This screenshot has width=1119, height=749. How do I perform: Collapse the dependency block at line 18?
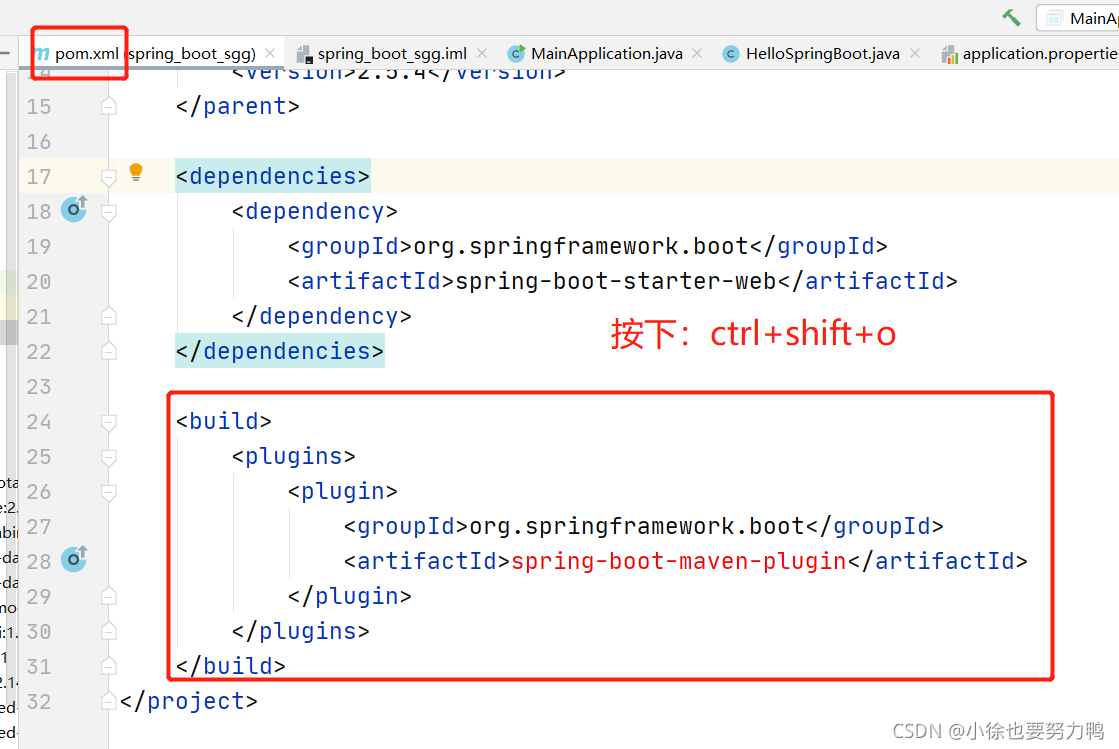pos(108,212)
